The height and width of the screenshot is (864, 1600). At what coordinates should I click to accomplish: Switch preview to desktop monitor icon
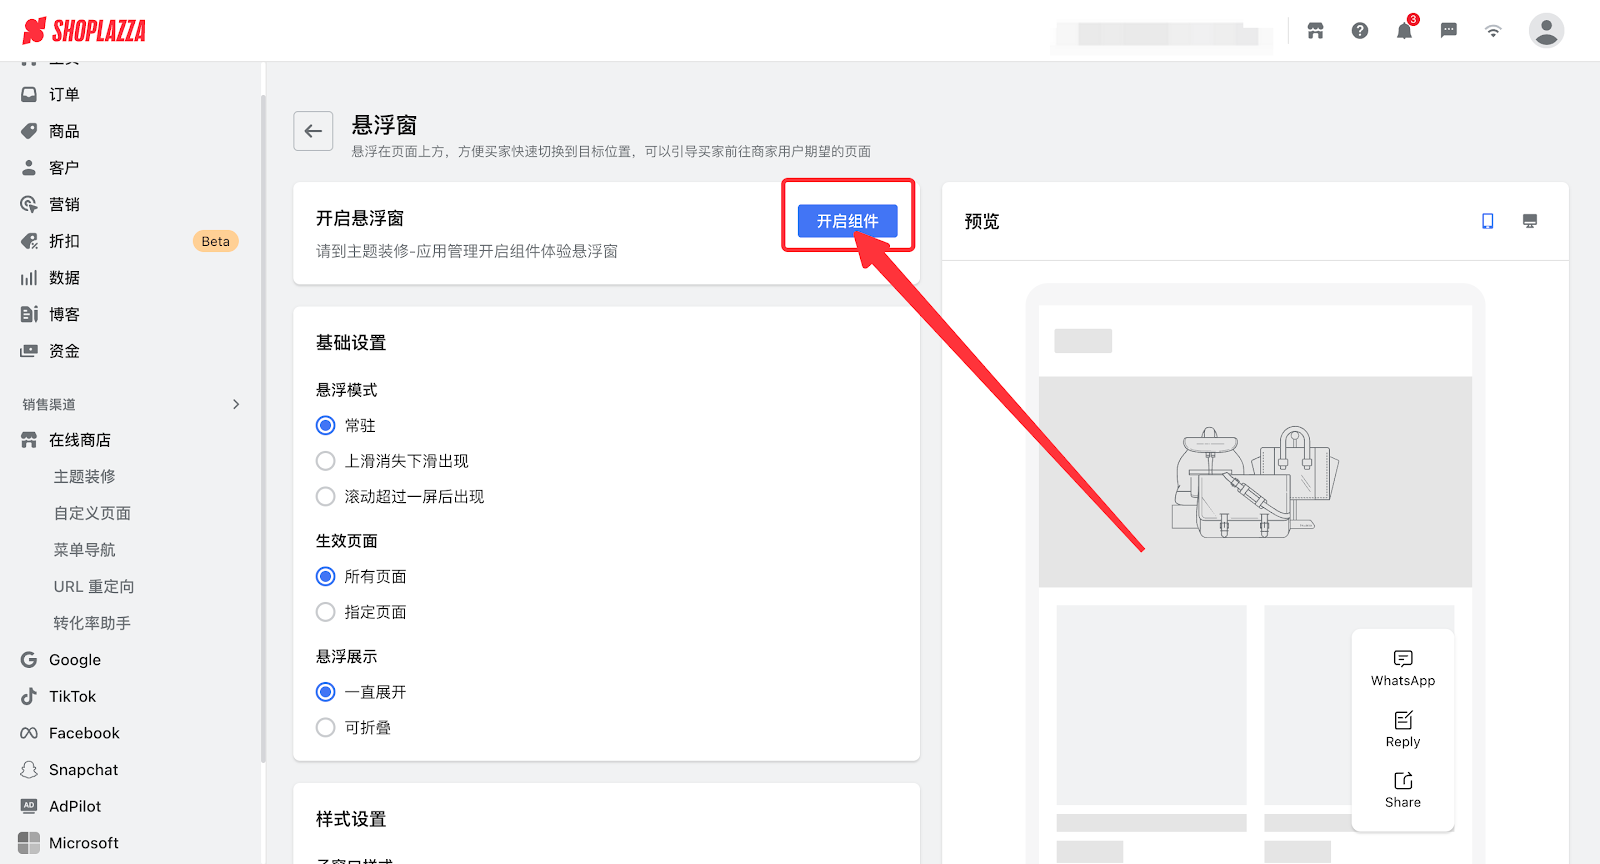(x=1530, y=221)
